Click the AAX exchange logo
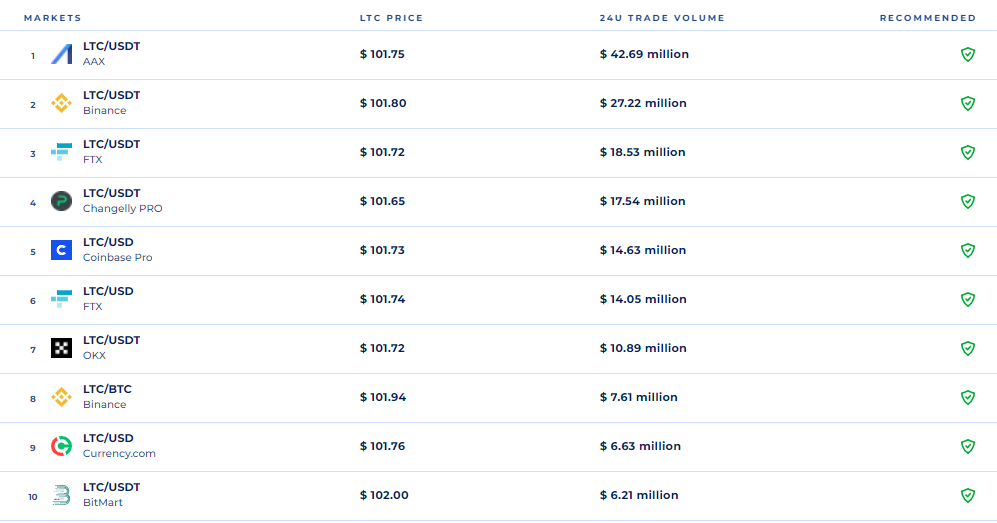Viewport: 997px width, 523px height. coord(62,55)
